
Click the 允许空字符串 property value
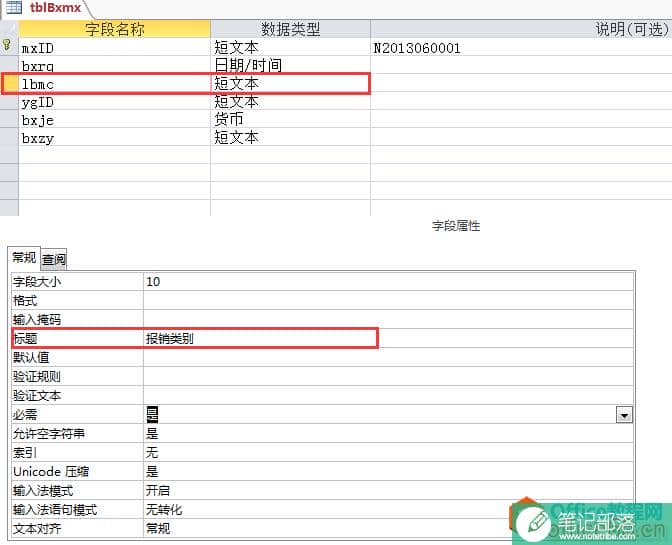click(x=388, y=433)
